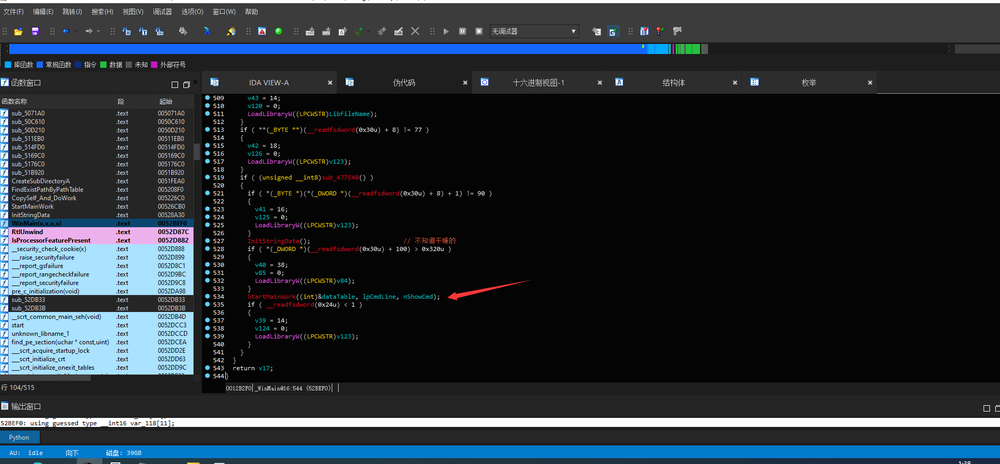This screenshot has height=464, width=1000.
Task: Toggle breakpoint dot at line 534
Action: tap(207, 297)
